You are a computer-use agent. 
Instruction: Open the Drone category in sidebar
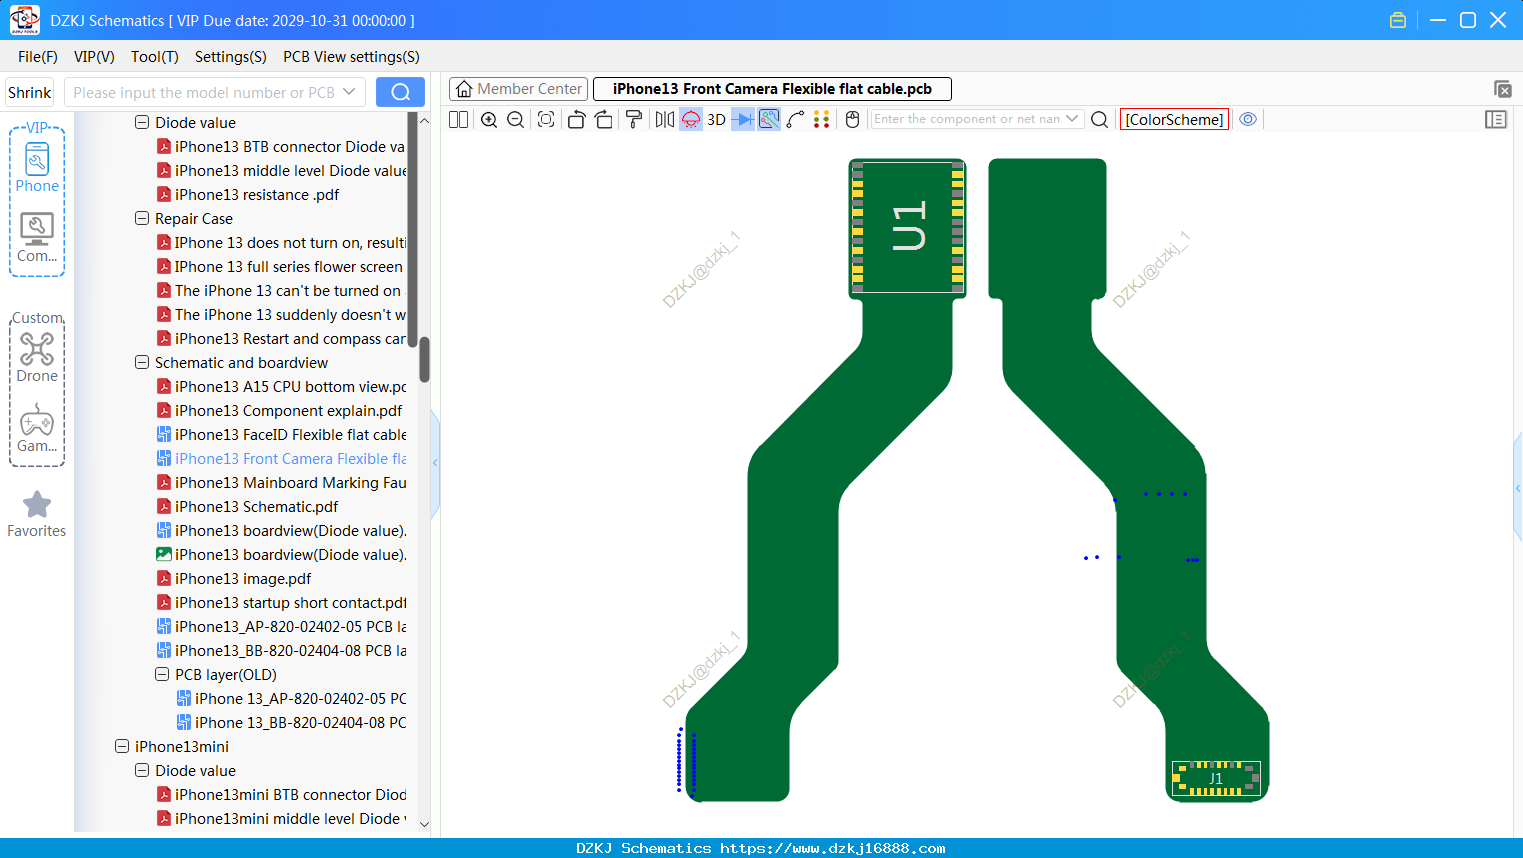(37, 357)
